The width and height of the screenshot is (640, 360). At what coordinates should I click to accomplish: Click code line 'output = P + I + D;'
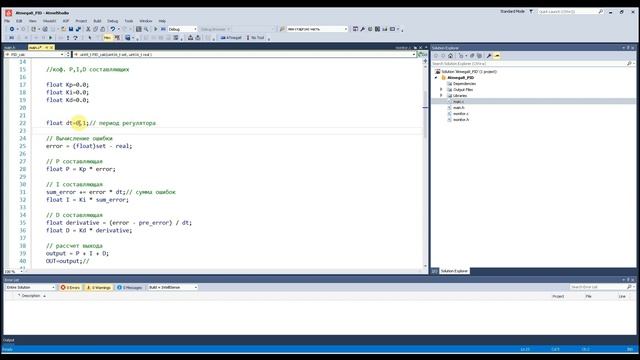[x=78, y=253]
